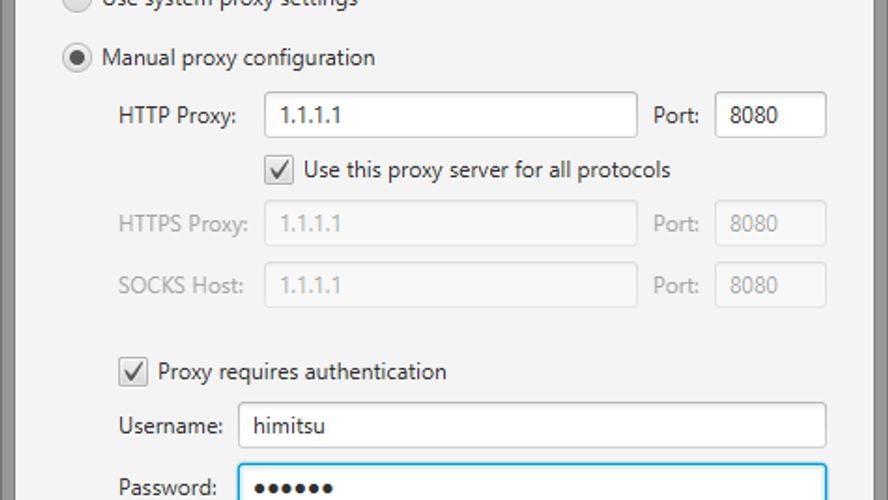The height and width of the screenshot is (500, 888).
Task: Toggle Use this proxy server for all protocols
Action: [279, 170]
